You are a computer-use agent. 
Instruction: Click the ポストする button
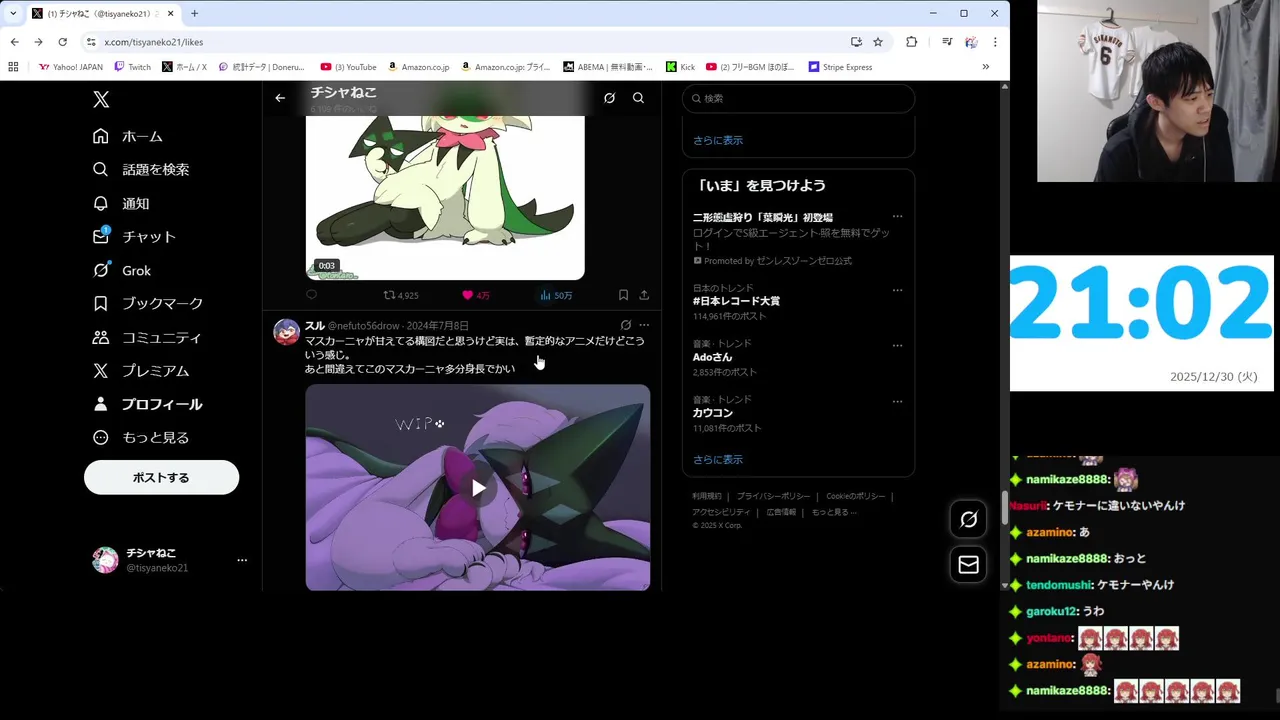(x=161, y=477)
